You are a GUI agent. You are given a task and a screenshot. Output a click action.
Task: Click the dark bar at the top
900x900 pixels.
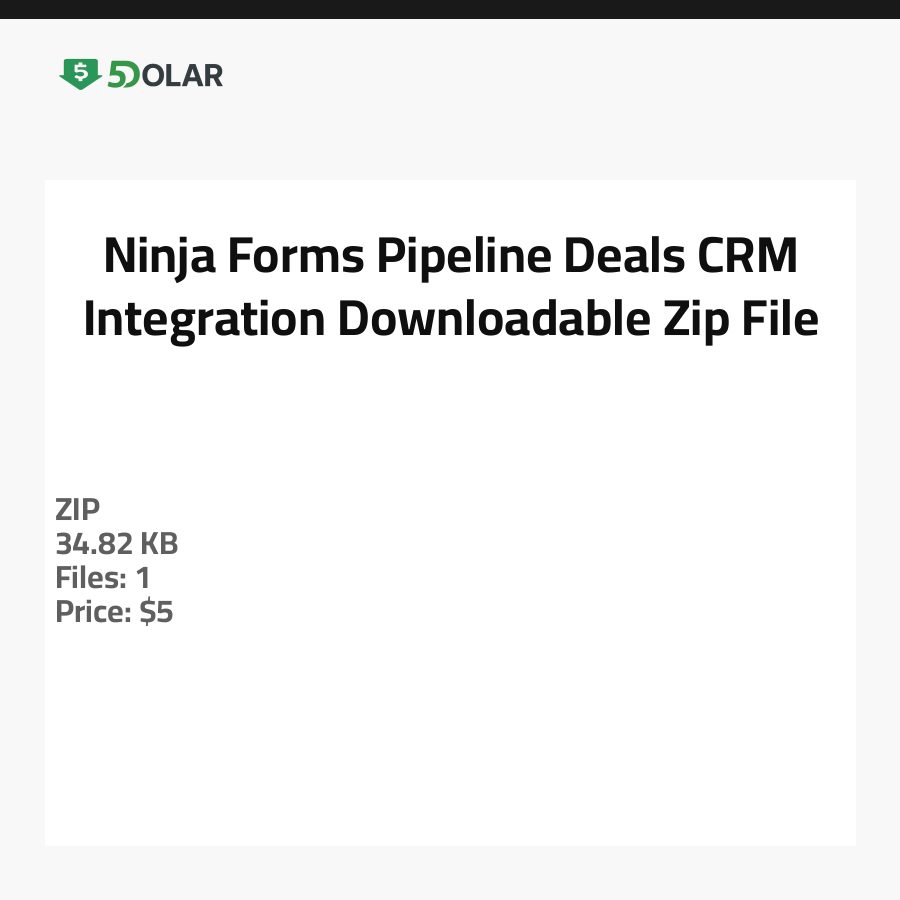coord(450,9)
